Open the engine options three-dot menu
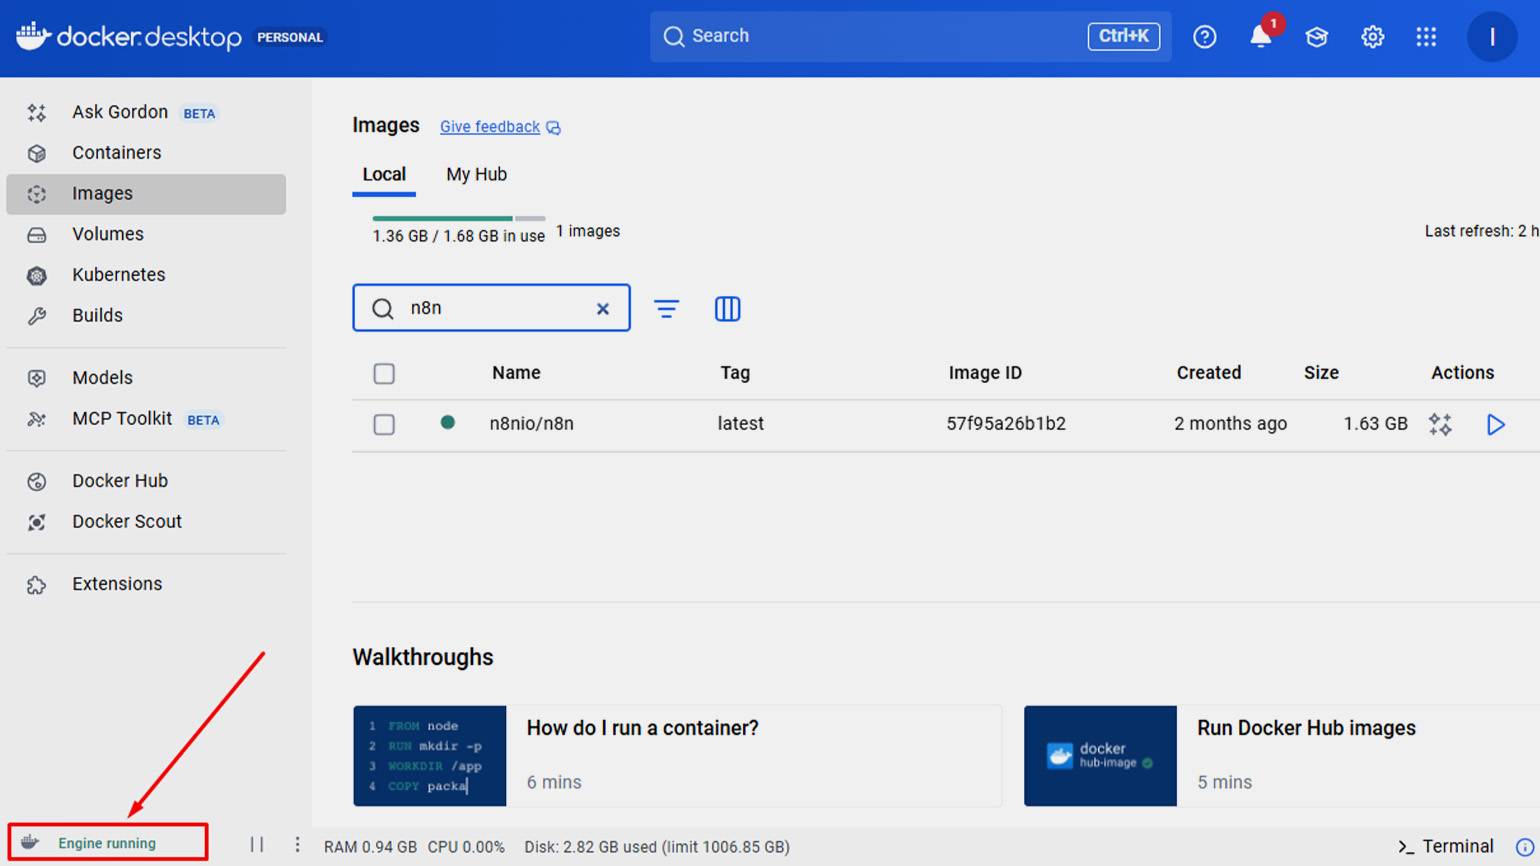The image size is (1540, 866). pyautogui.click(x=297, y=845)
